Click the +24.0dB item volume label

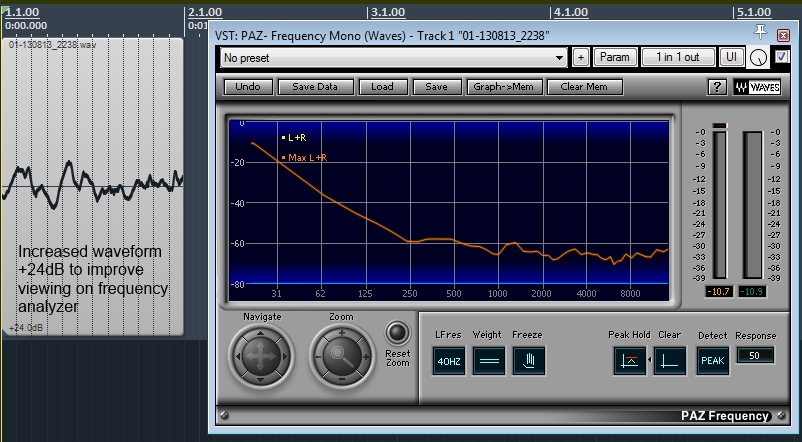pos(26,328)
